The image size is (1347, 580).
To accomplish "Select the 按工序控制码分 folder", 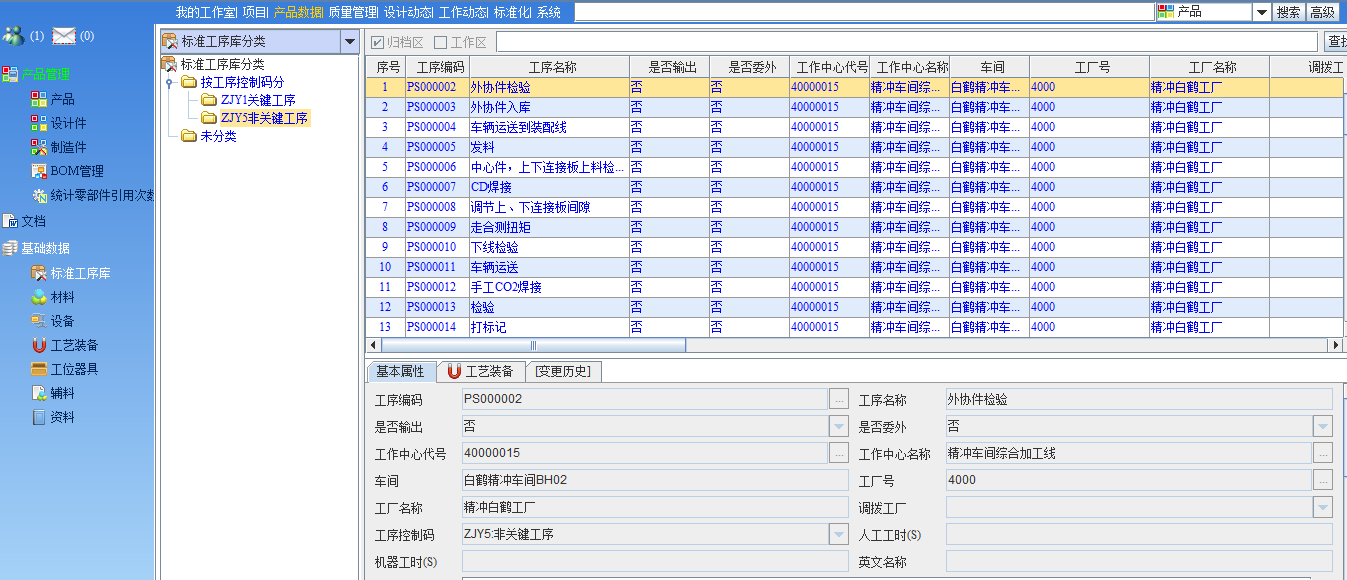I will pyautogui.click(x=242, y=82).
